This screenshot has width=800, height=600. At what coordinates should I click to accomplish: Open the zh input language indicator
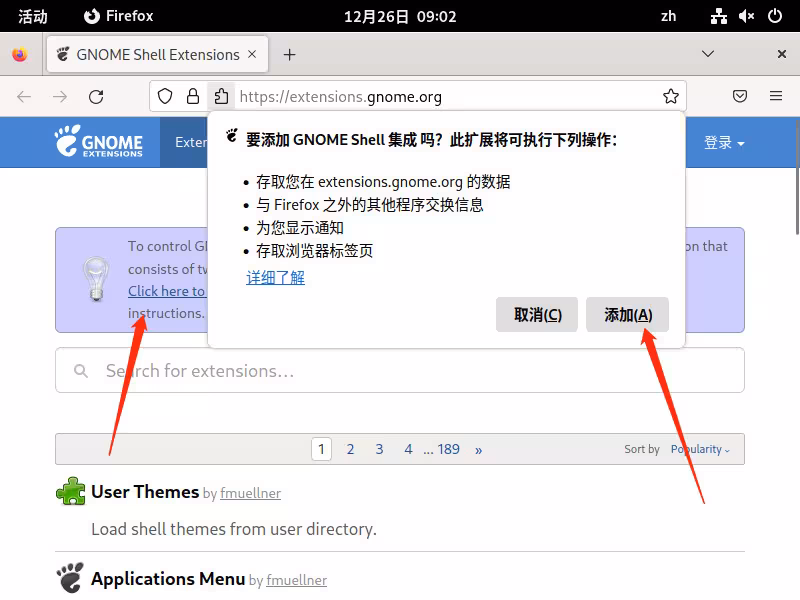[668, 16]
